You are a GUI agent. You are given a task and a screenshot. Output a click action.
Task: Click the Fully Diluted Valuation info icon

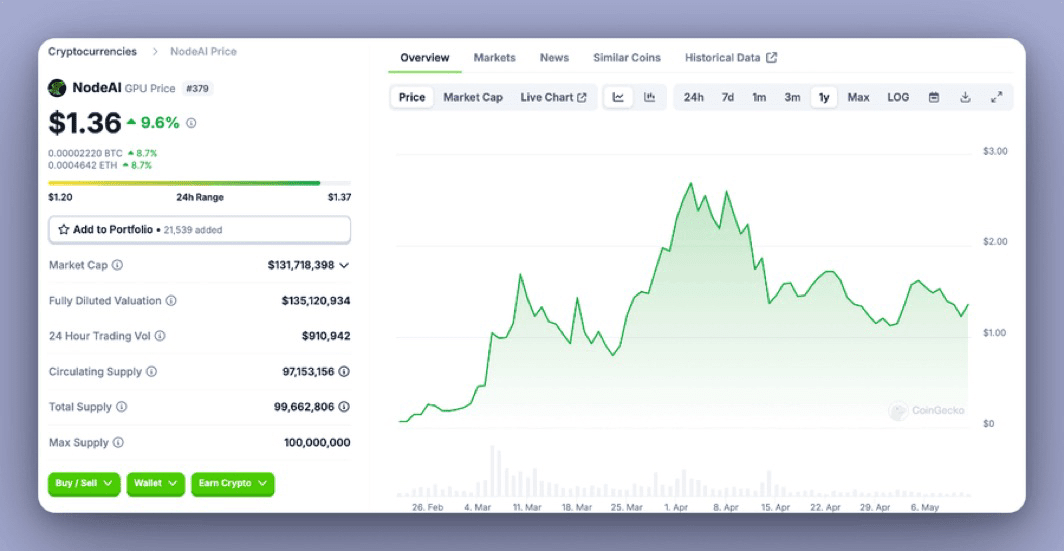(171, 300)
